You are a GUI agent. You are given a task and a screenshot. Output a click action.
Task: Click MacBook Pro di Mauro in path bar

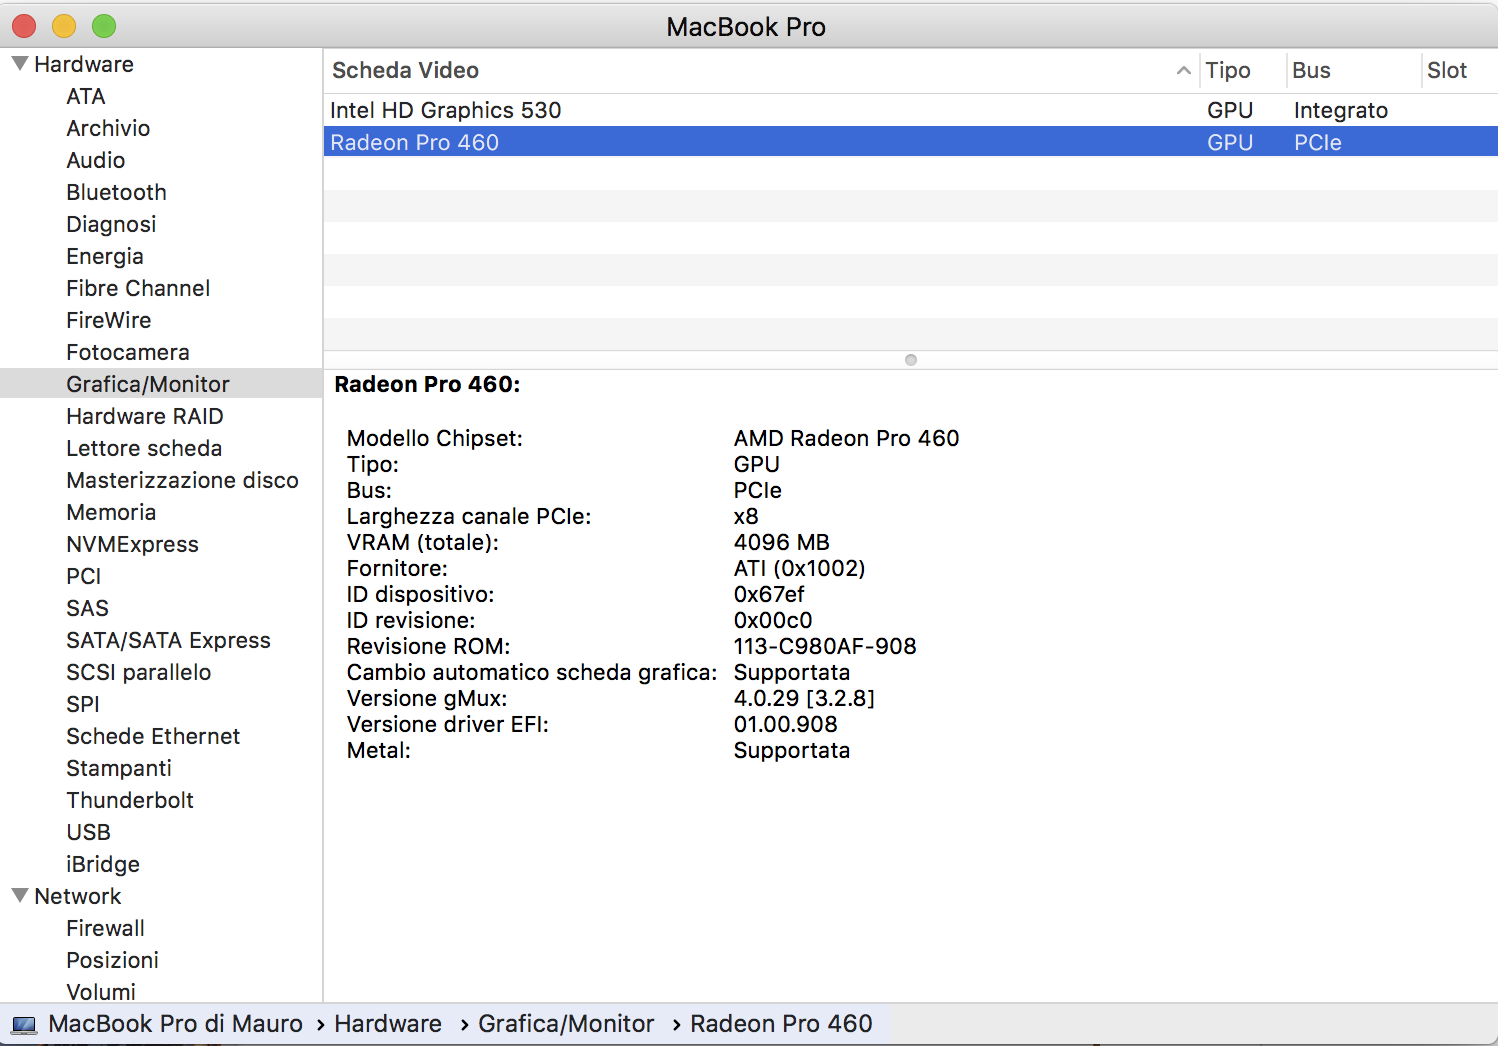click(176, 1024)
